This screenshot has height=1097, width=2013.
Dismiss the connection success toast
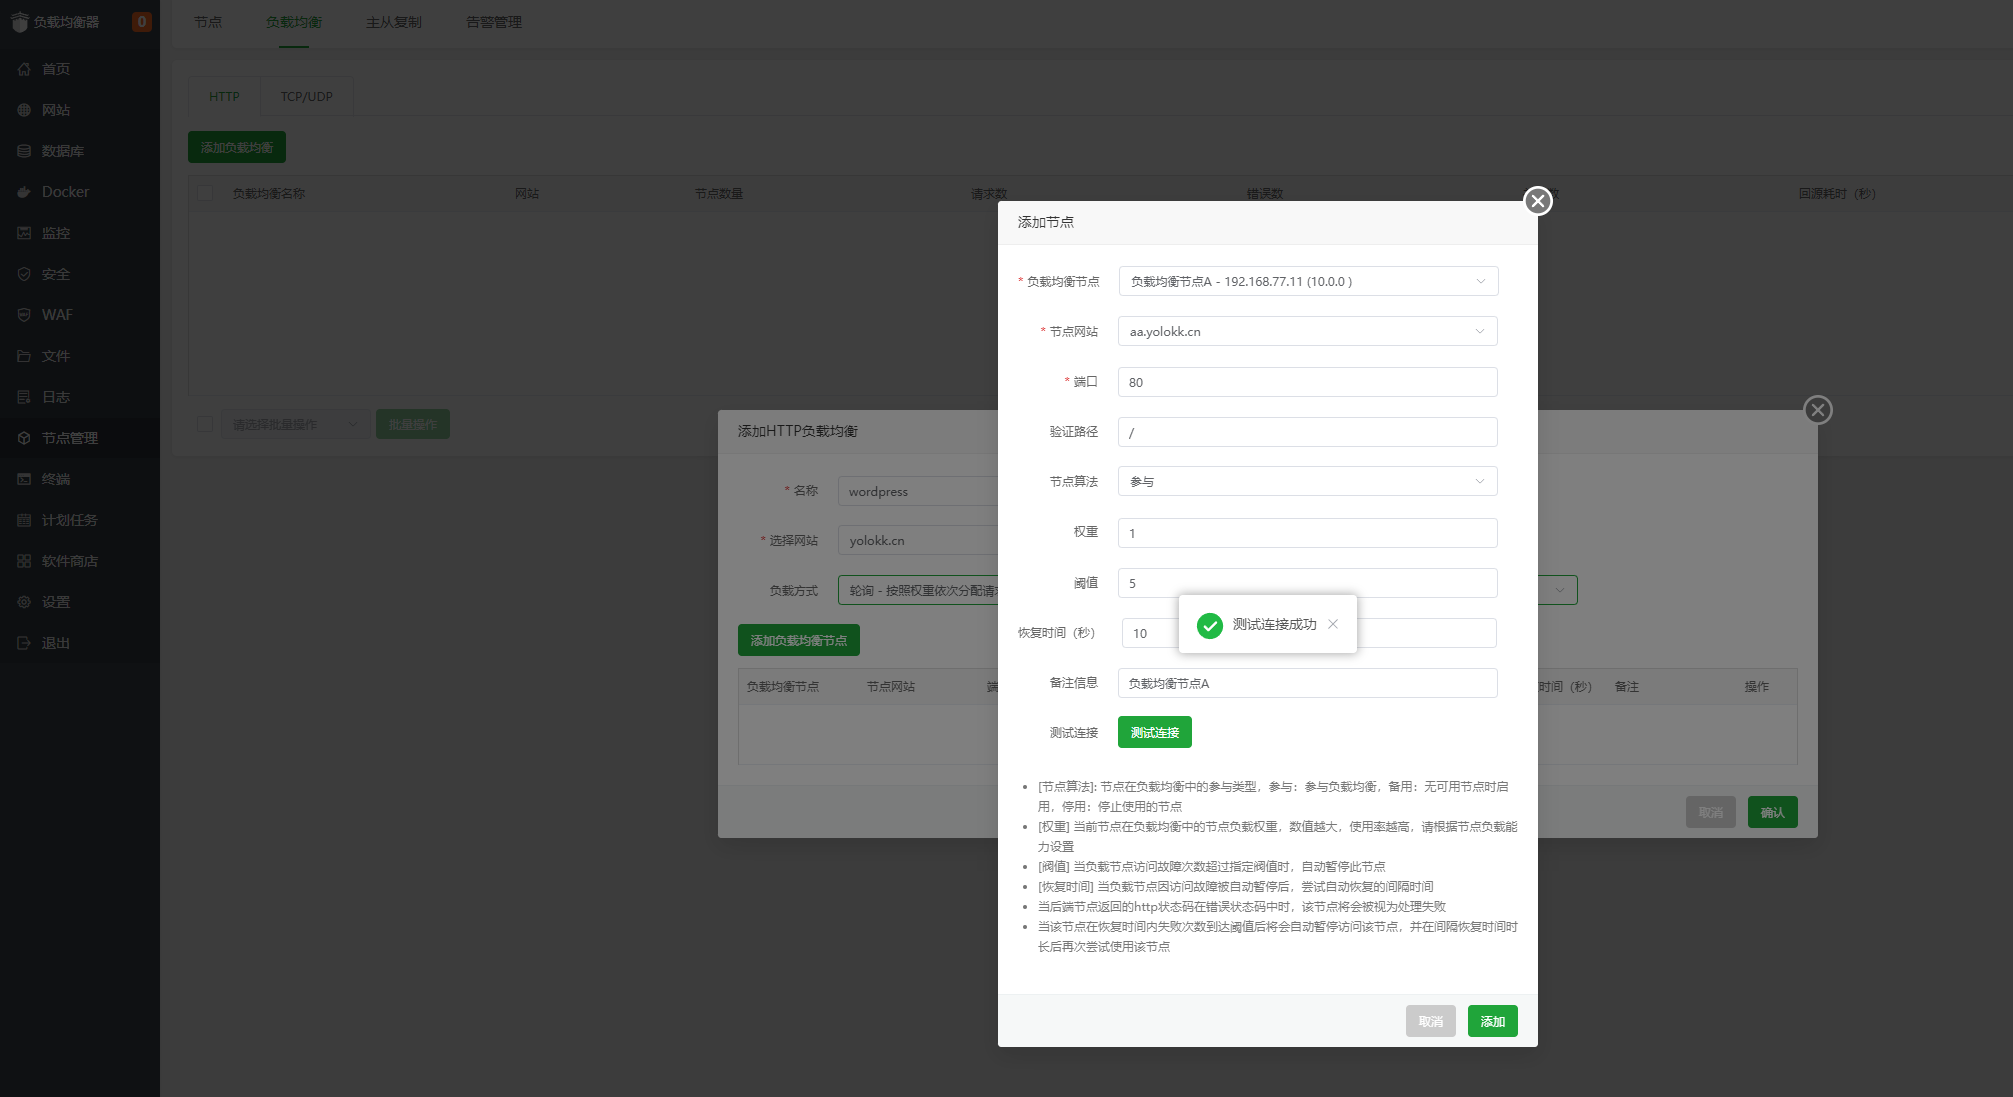[1333, 624]
